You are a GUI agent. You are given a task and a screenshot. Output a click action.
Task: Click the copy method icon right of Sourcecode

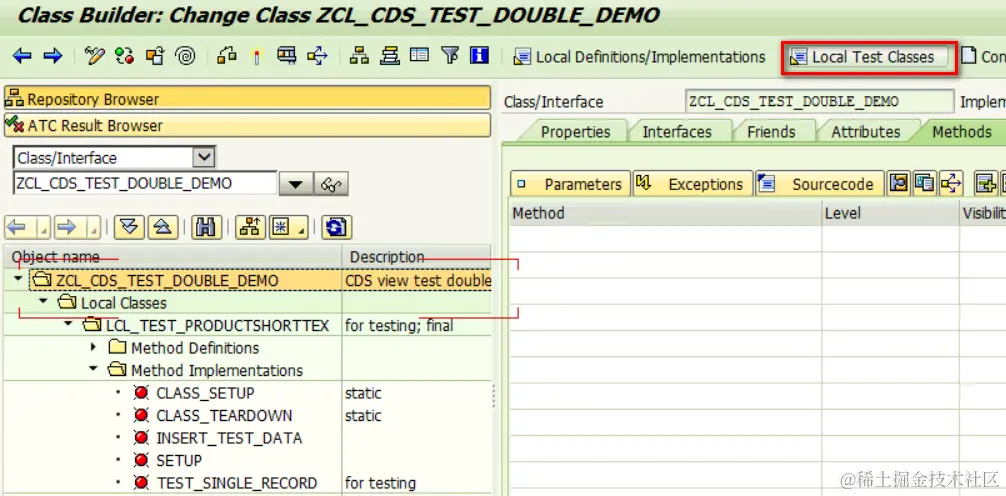pyautogui.click(x=925, y=184)
